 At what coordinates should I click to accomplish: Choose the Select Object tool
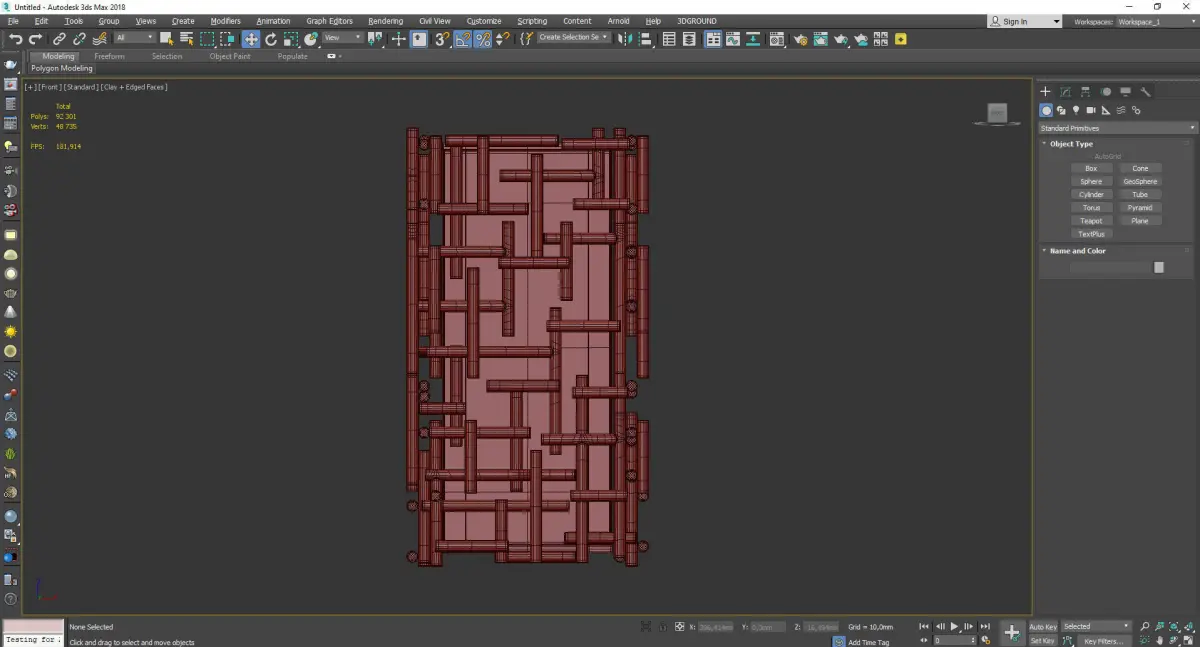click(167, 39)
